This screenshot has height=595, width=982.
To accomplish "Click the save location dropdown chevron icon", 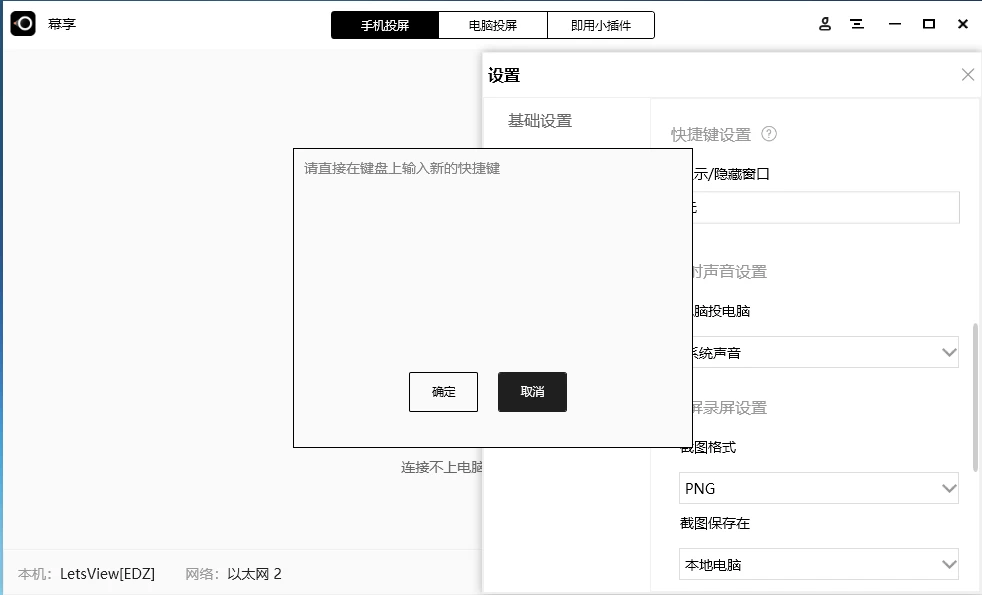I will click(946, 564).
